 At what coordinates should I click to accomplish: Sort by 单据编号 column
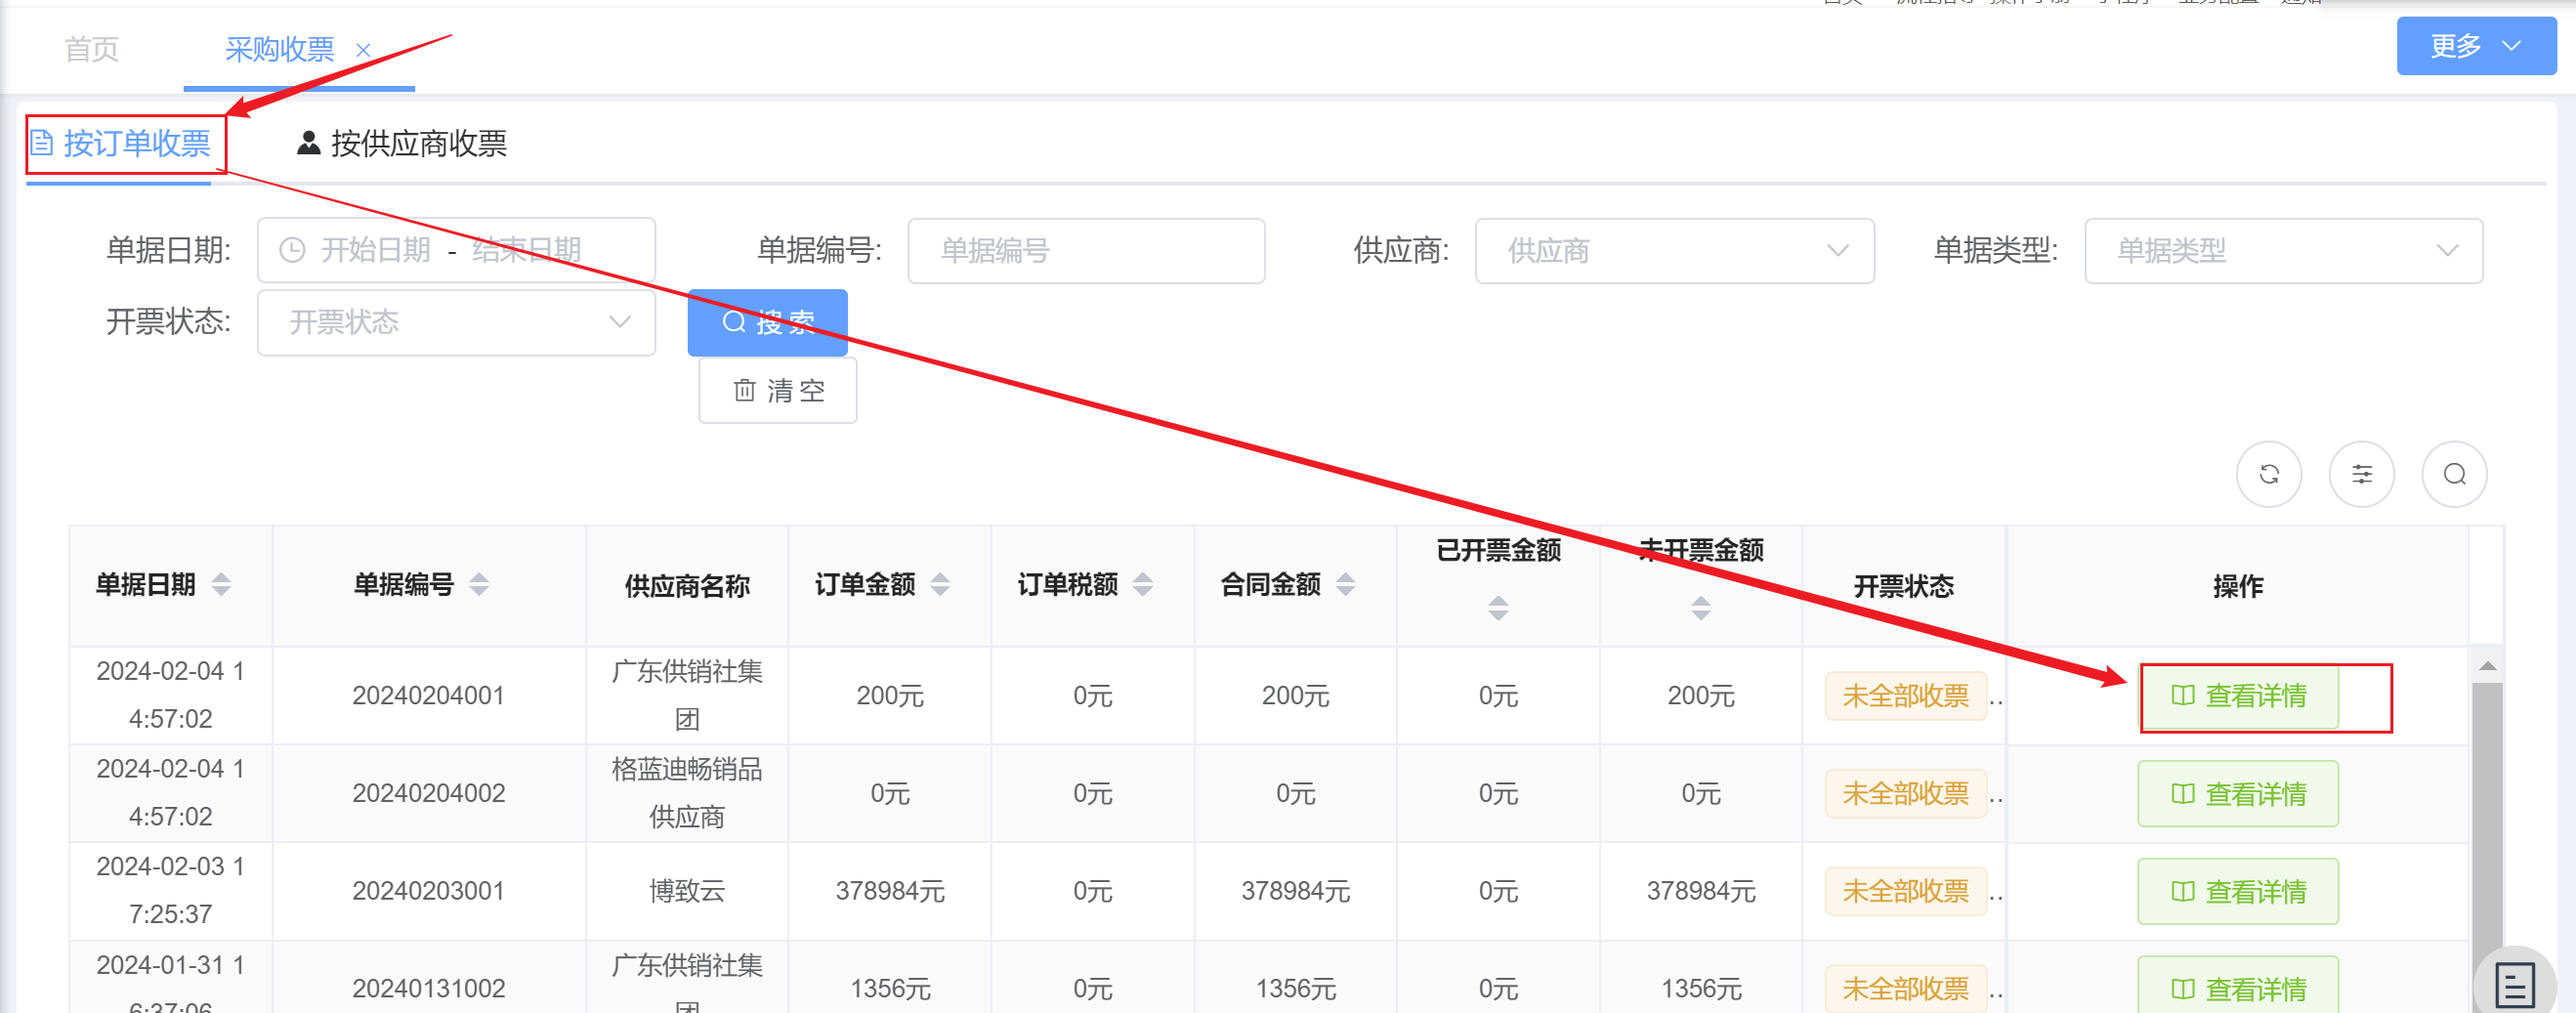point(479,585)
